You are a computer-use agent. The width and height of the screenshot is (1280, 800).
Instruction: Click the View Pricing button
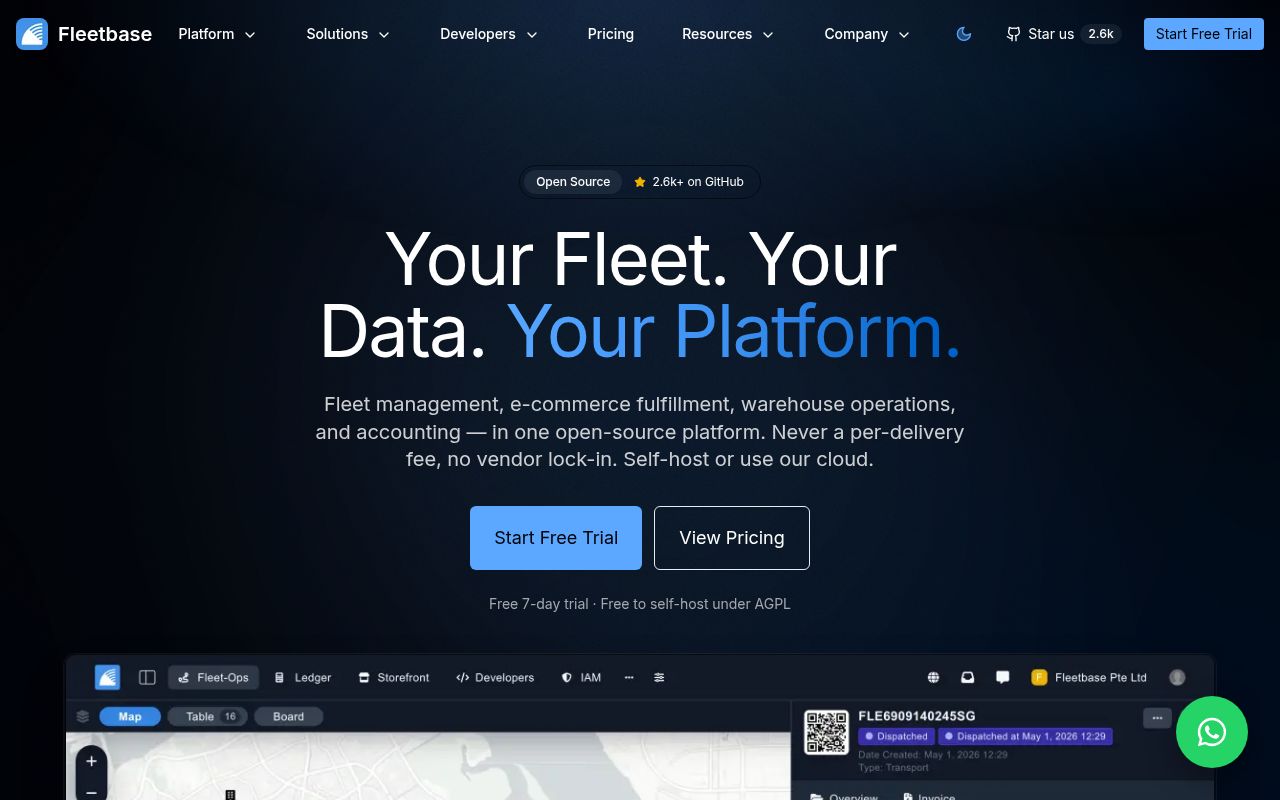(x=732, y=538)
